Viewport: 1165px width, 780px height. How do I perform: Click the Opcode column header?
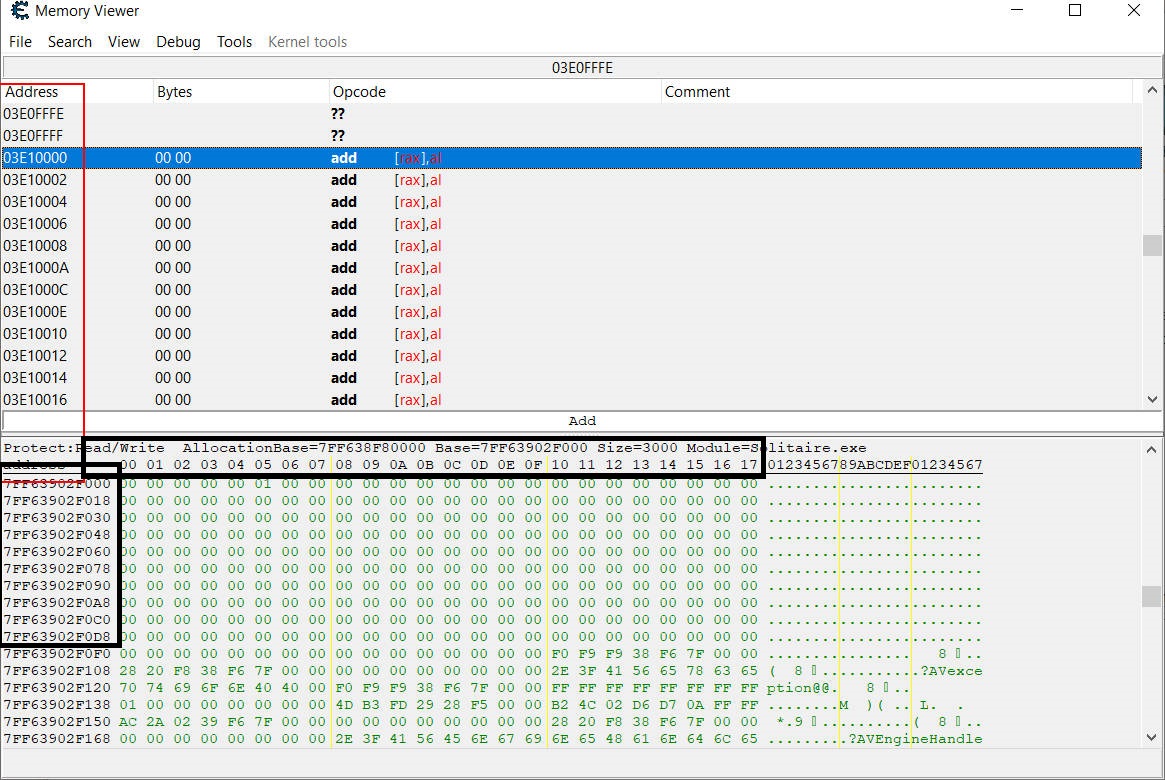point(359,92)
